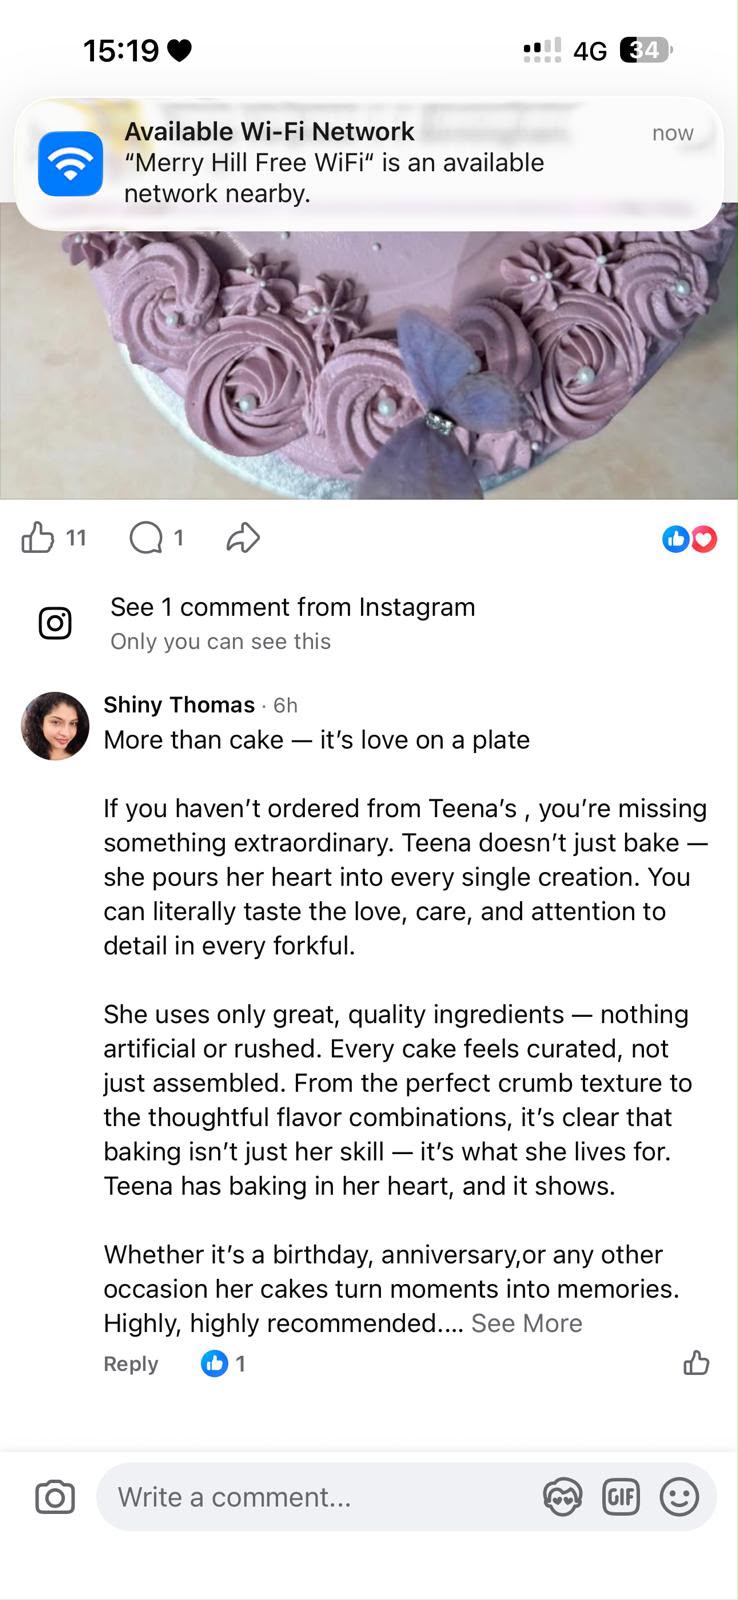Open the Available Wi-Fi Network notification
The width and height of the screenshot is (738, 1600).
(369, 163)
